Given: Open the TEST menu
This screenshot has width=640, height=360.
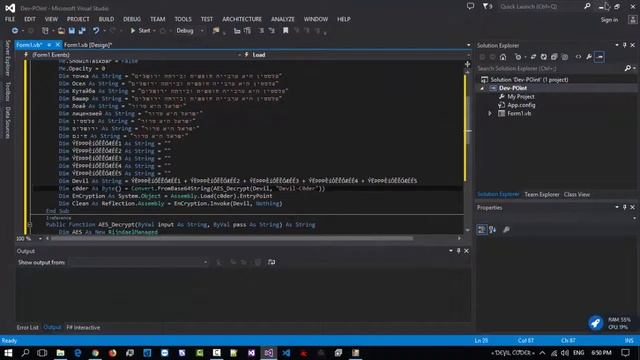Looking at the screenshot, I should [x=207, y=19].
